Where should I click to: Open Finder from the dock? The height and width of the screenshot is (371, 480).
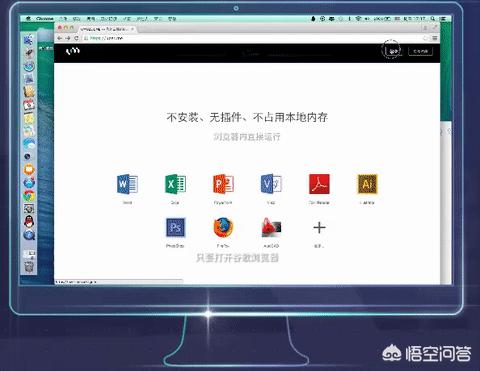point(29,40)
